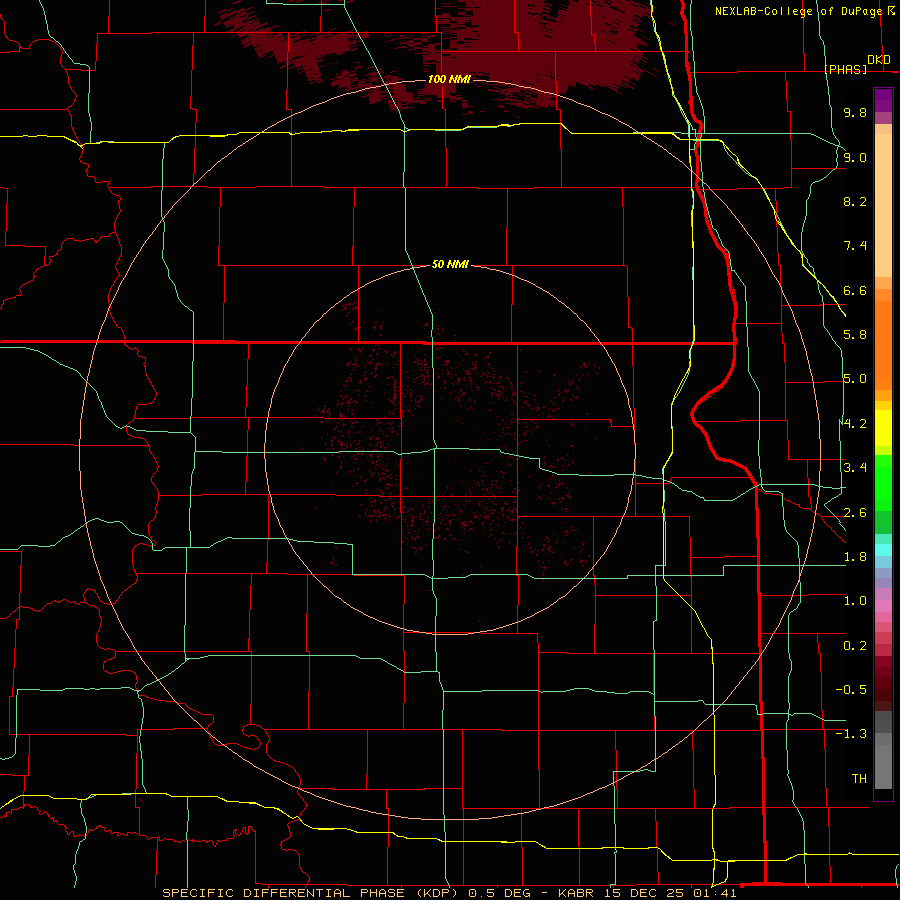The image size is (900, 900).
Task: Click the 4.2 scale value
Action: coord(855,424)
